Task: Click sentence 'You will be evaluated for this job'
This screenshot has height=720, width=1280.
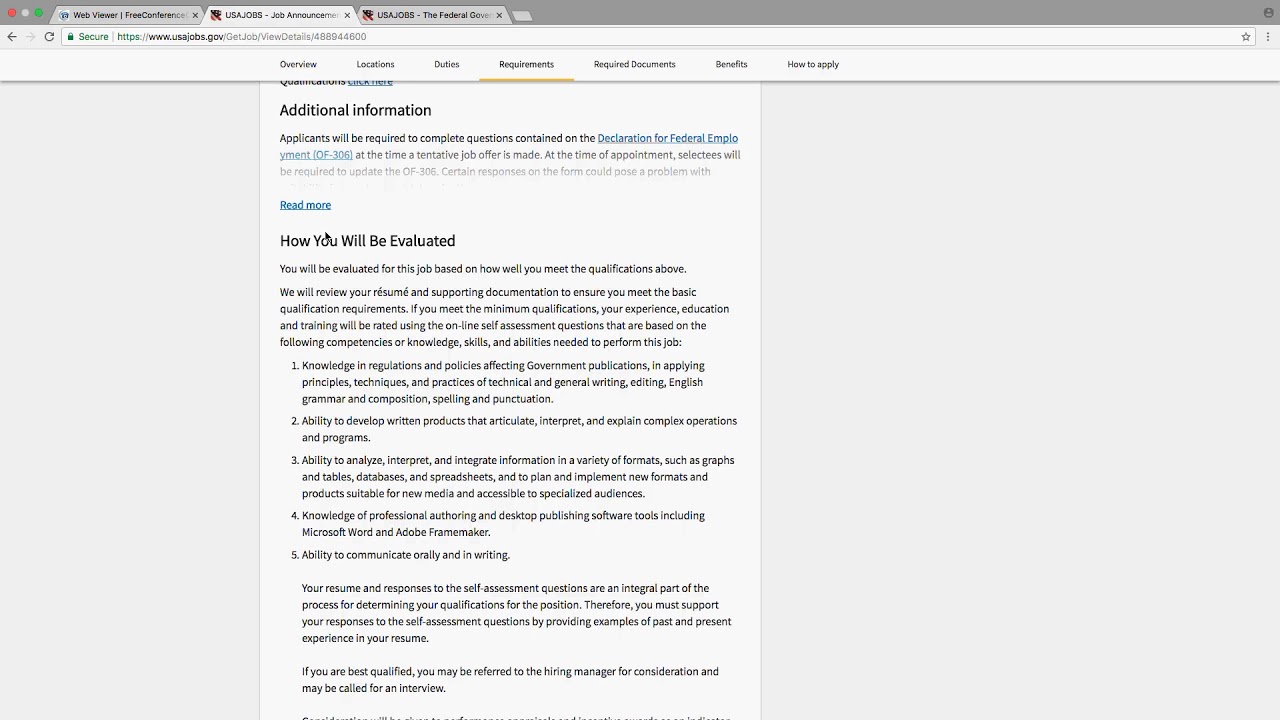Action: (x=483, y=269)
